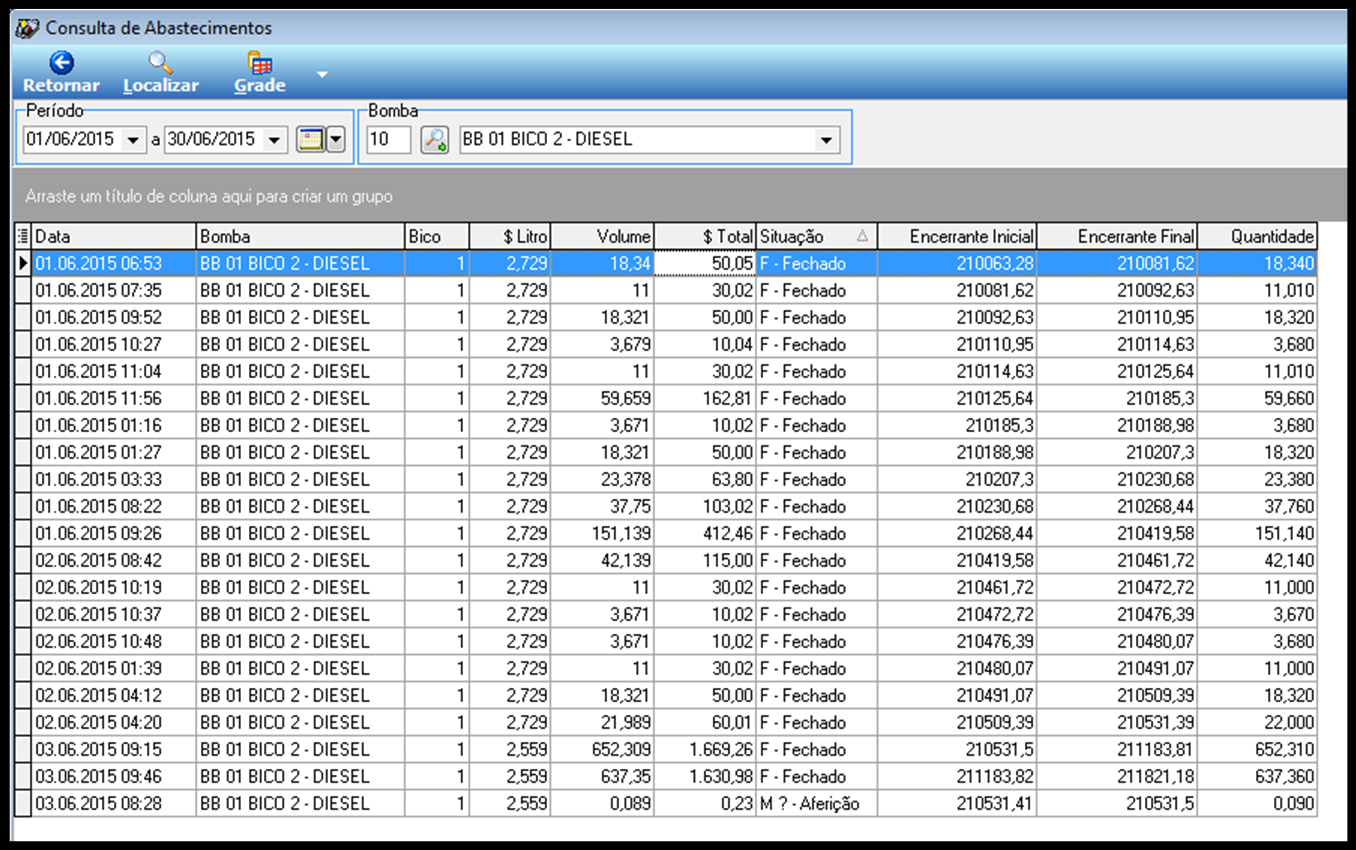Sort by the Data column header
The image size is (1356, 850).
115,237
